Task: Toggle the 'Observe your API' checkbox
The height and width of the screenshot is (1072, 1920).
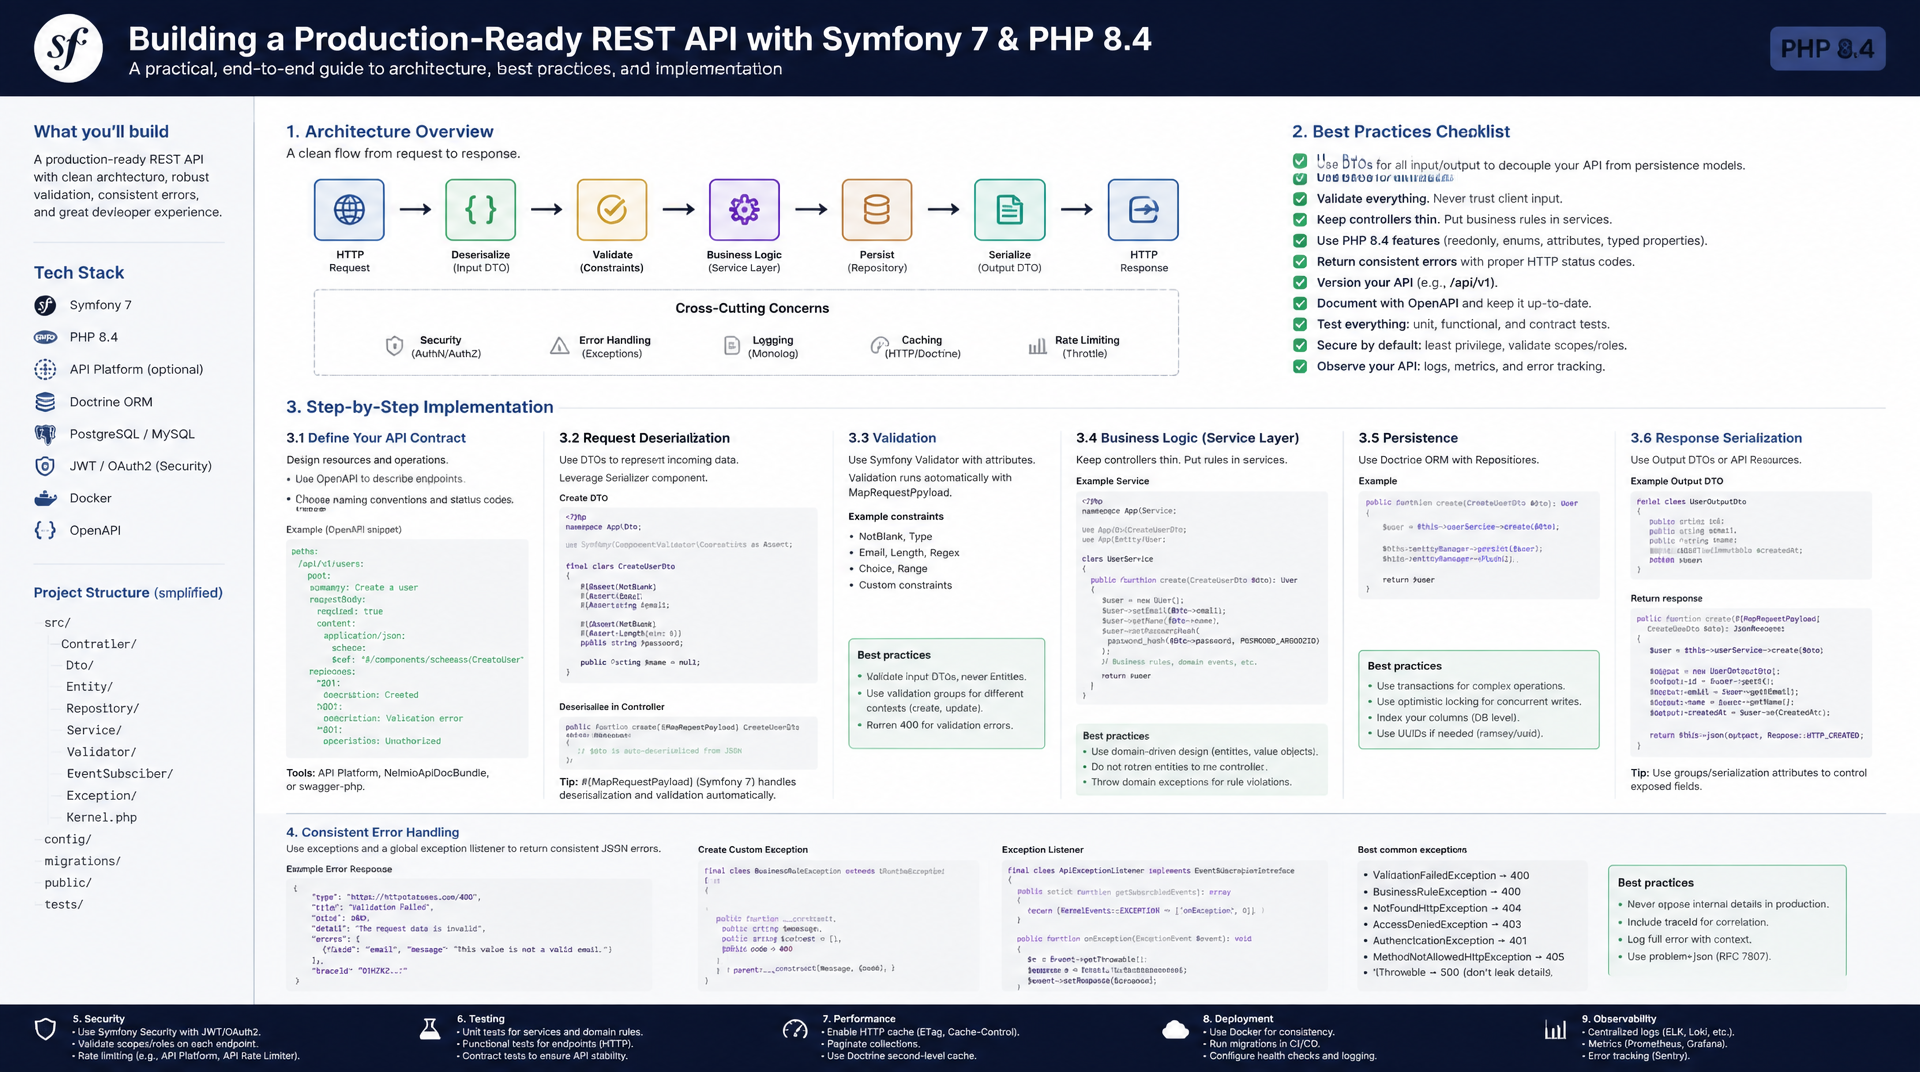Action: [1300, 367]
